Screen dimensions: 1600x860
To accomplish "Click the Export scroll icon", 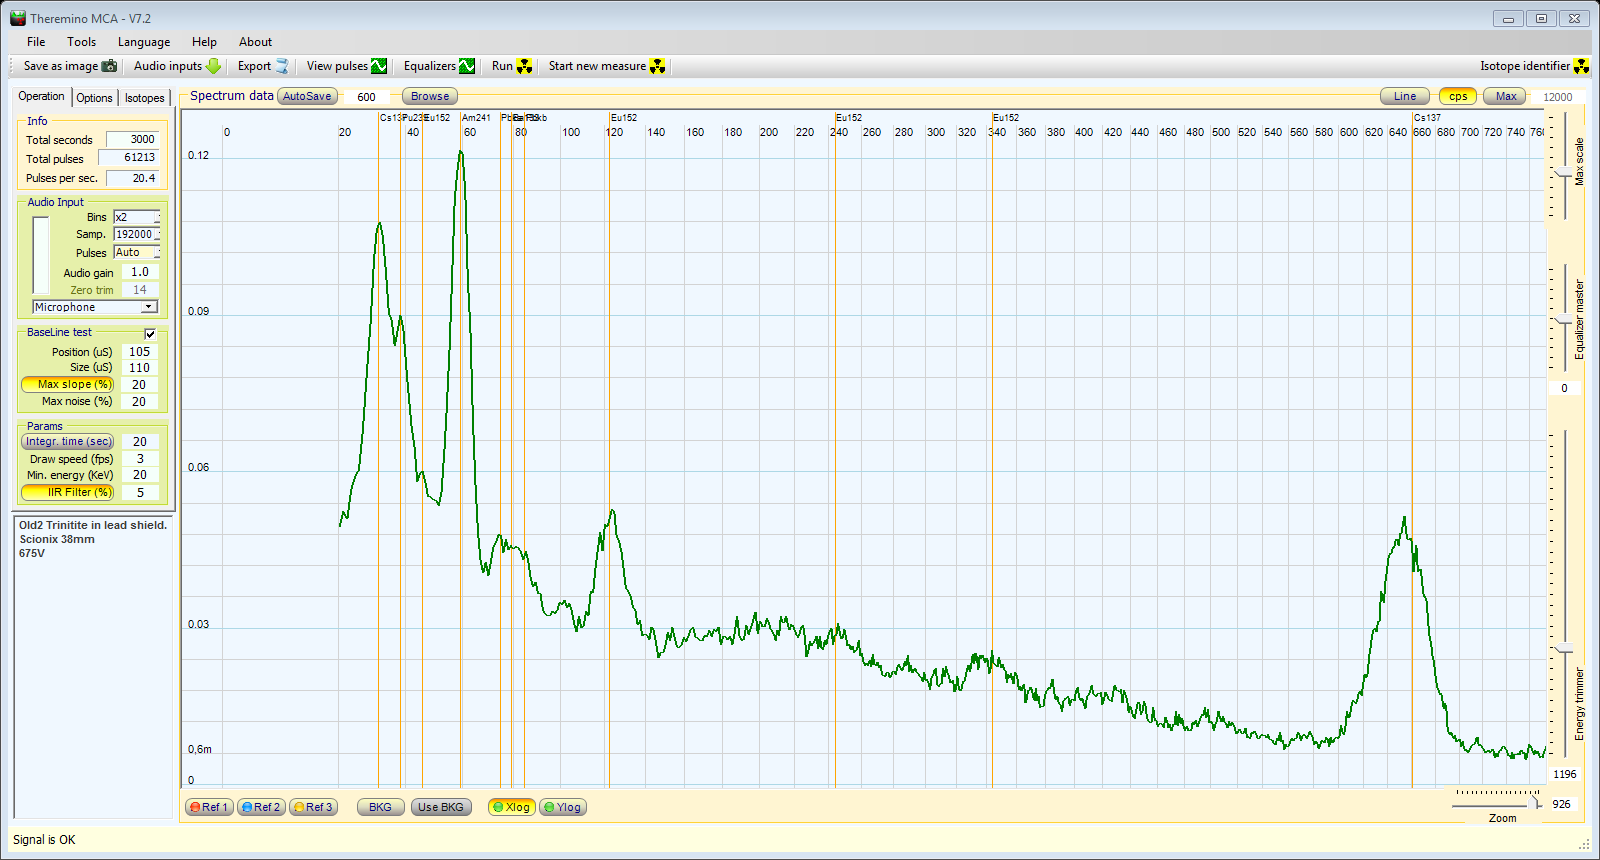I will click(282, 66).
